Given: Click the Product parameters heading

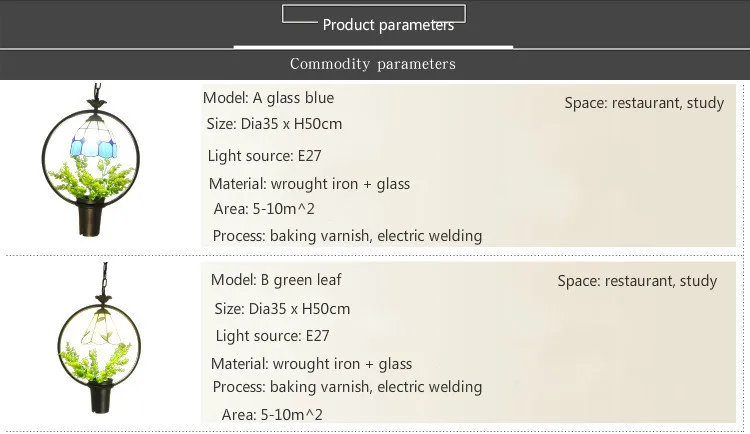Looking at the screenshot, I should pyautogui.click(x=387, y=25).
